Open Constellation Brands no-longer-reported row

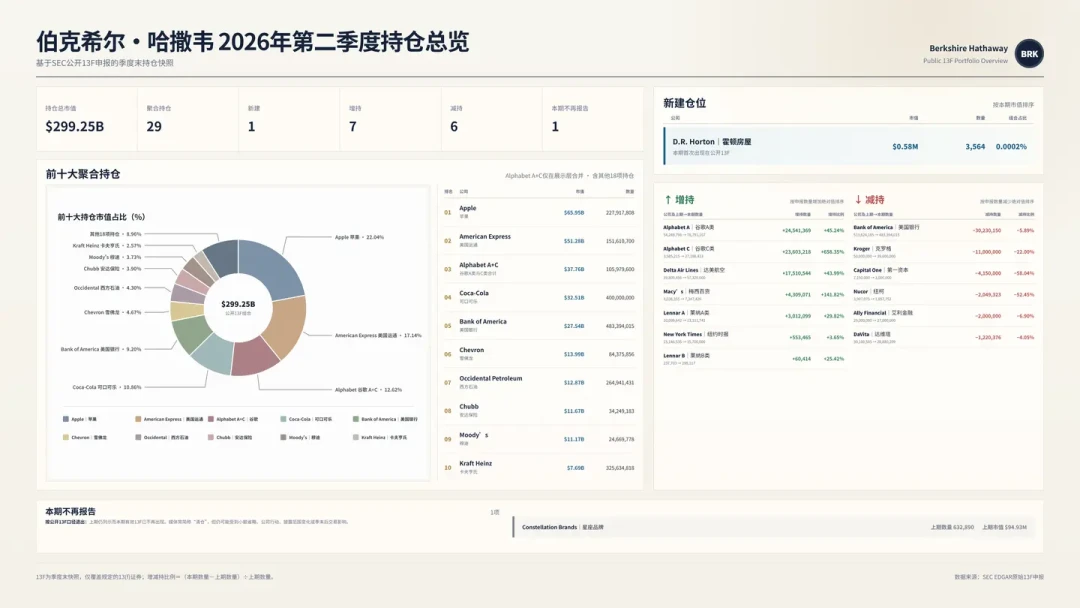click(x=773, y=527)
